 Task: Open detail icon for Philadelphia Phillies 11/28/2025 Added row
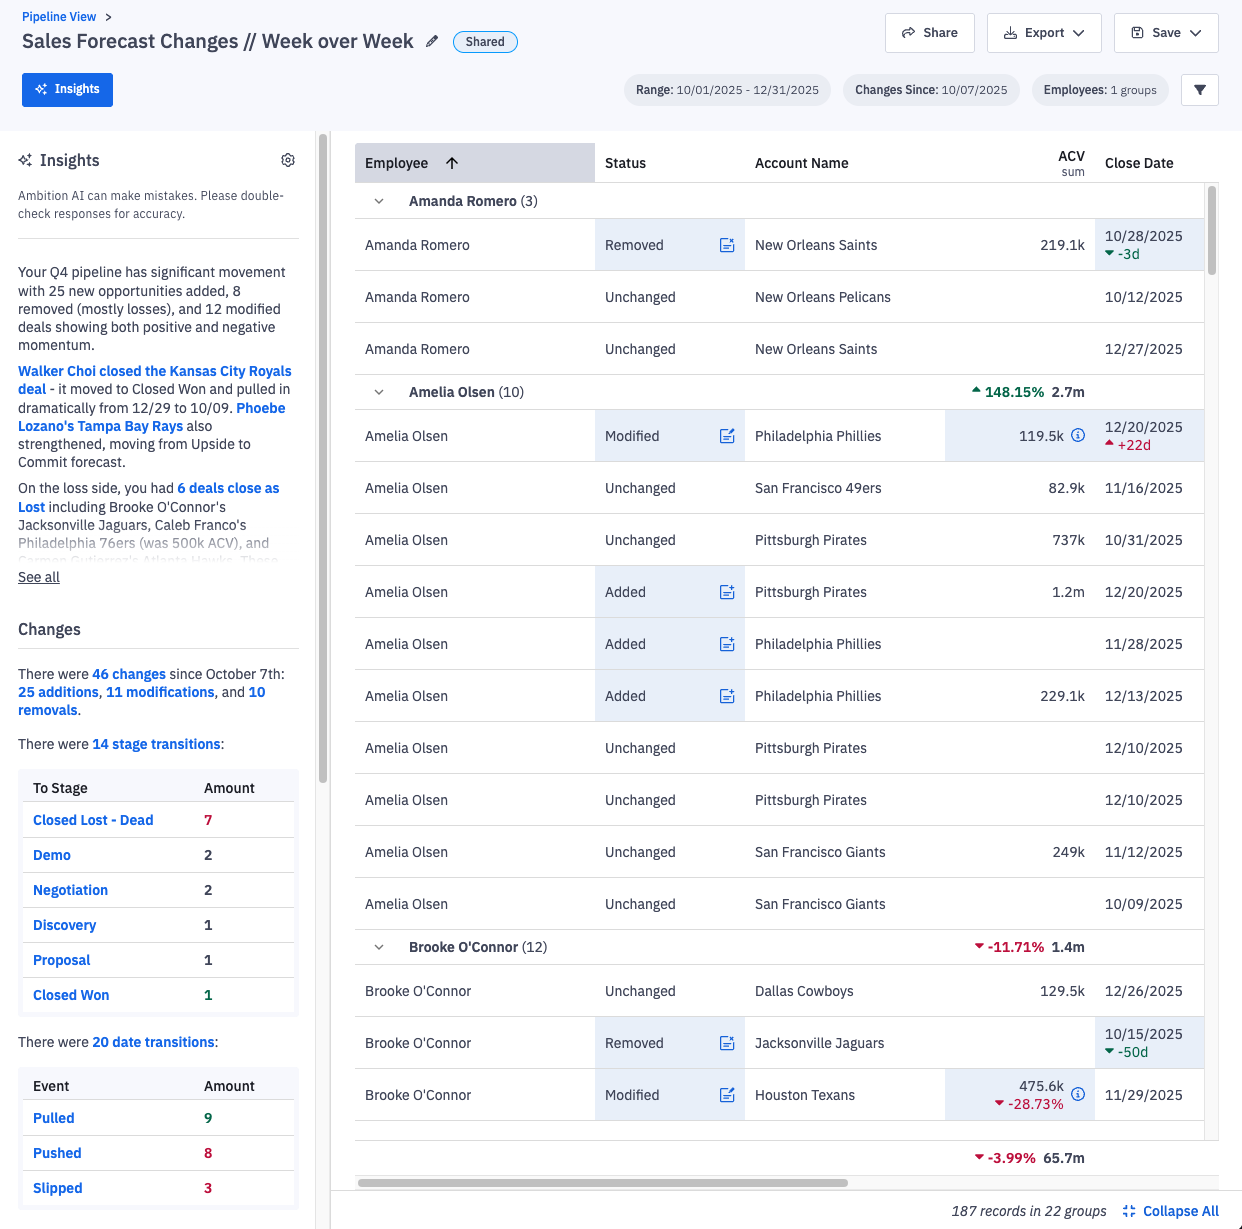coord(727,644)
